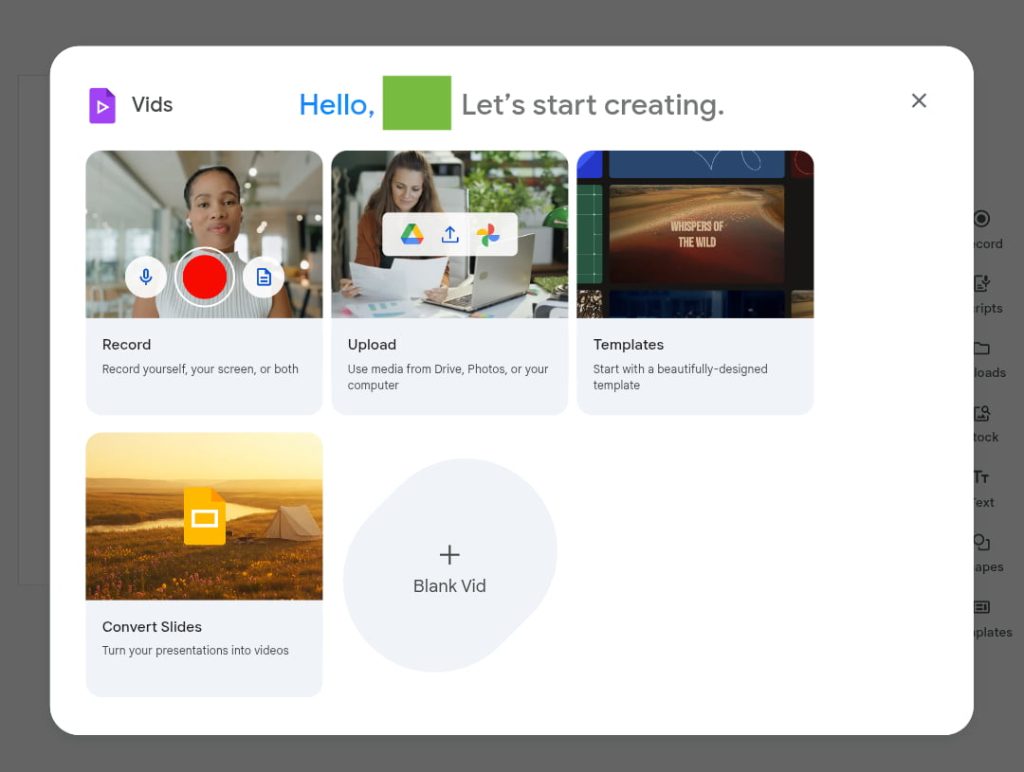Click the microphone icon on Record card
Screen dimensions: 1024x772
coord(146,277)
